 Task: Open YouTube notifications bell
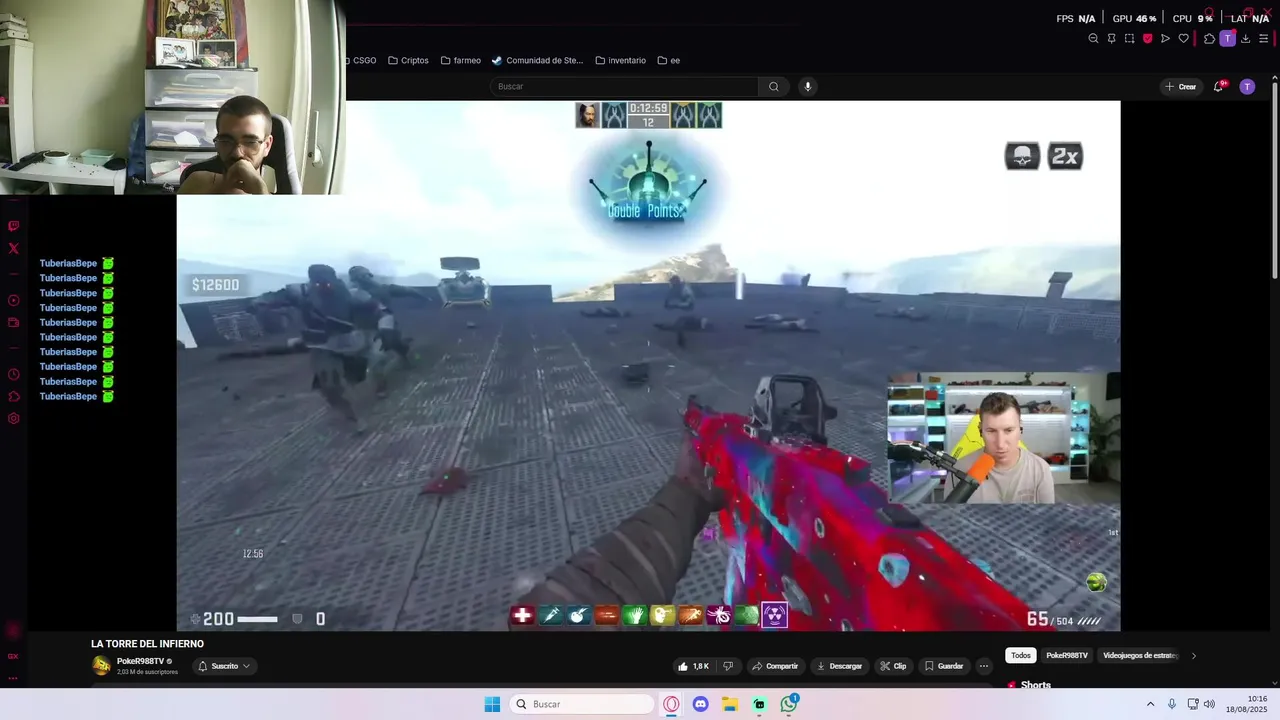click(1218, 87)
